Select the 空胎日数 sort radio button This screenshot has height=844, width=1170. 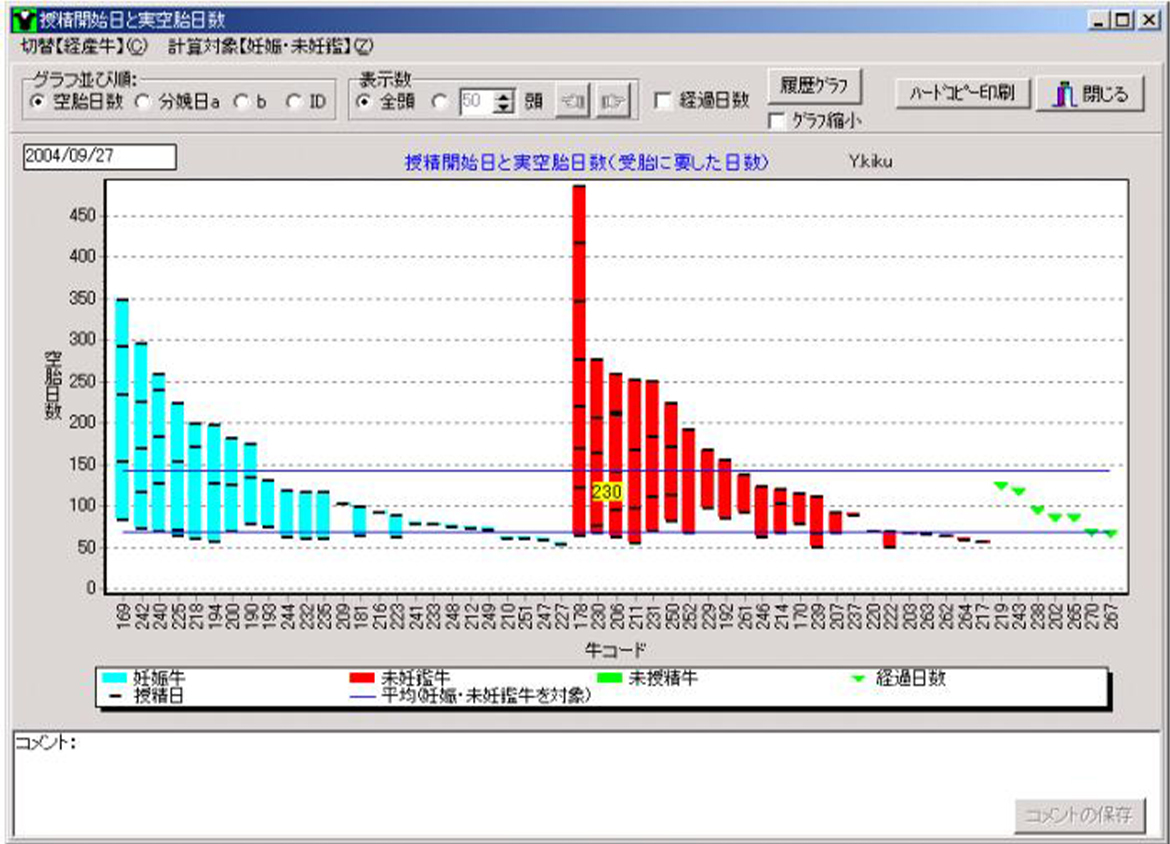tap(37, 102)
